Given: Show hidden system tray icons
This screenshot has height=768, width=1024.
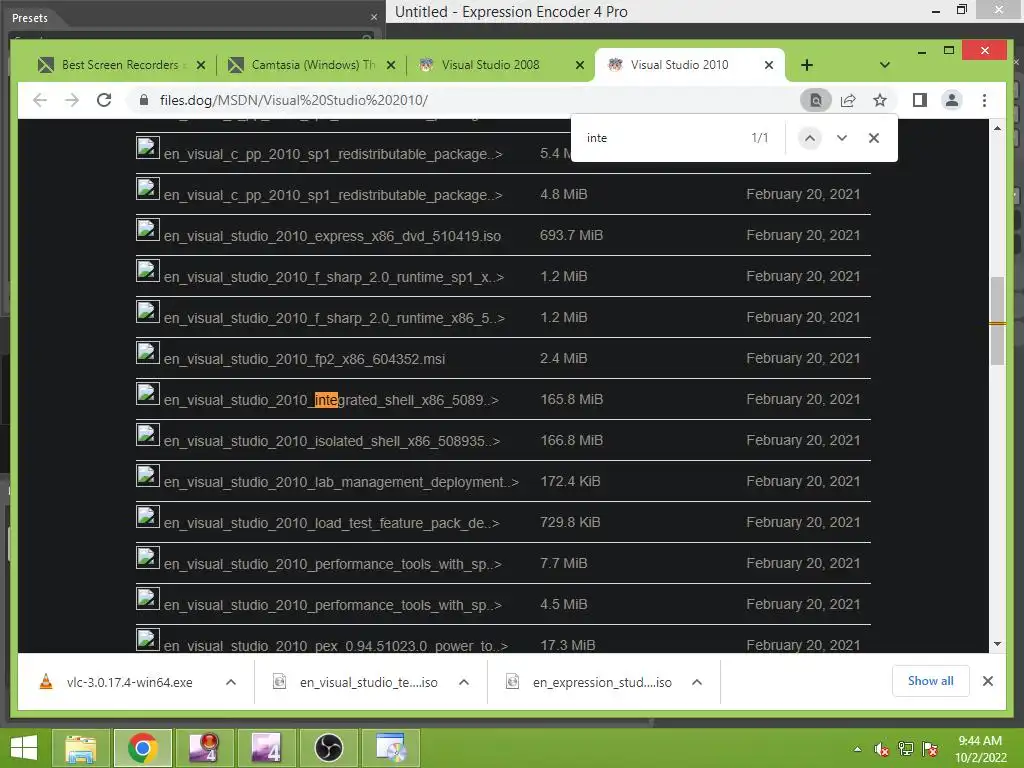Looking at the screenshot, I should (x=857, y=749).
